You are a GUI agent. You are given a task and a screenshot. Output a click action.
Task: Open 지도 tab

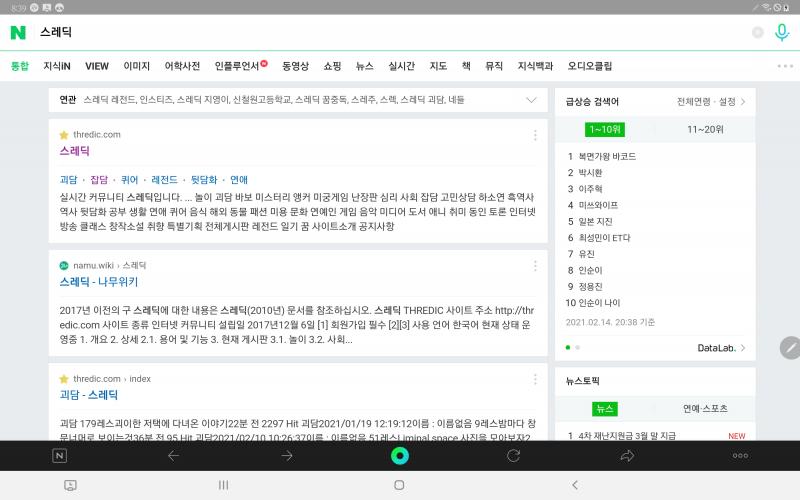click(438, 66)
